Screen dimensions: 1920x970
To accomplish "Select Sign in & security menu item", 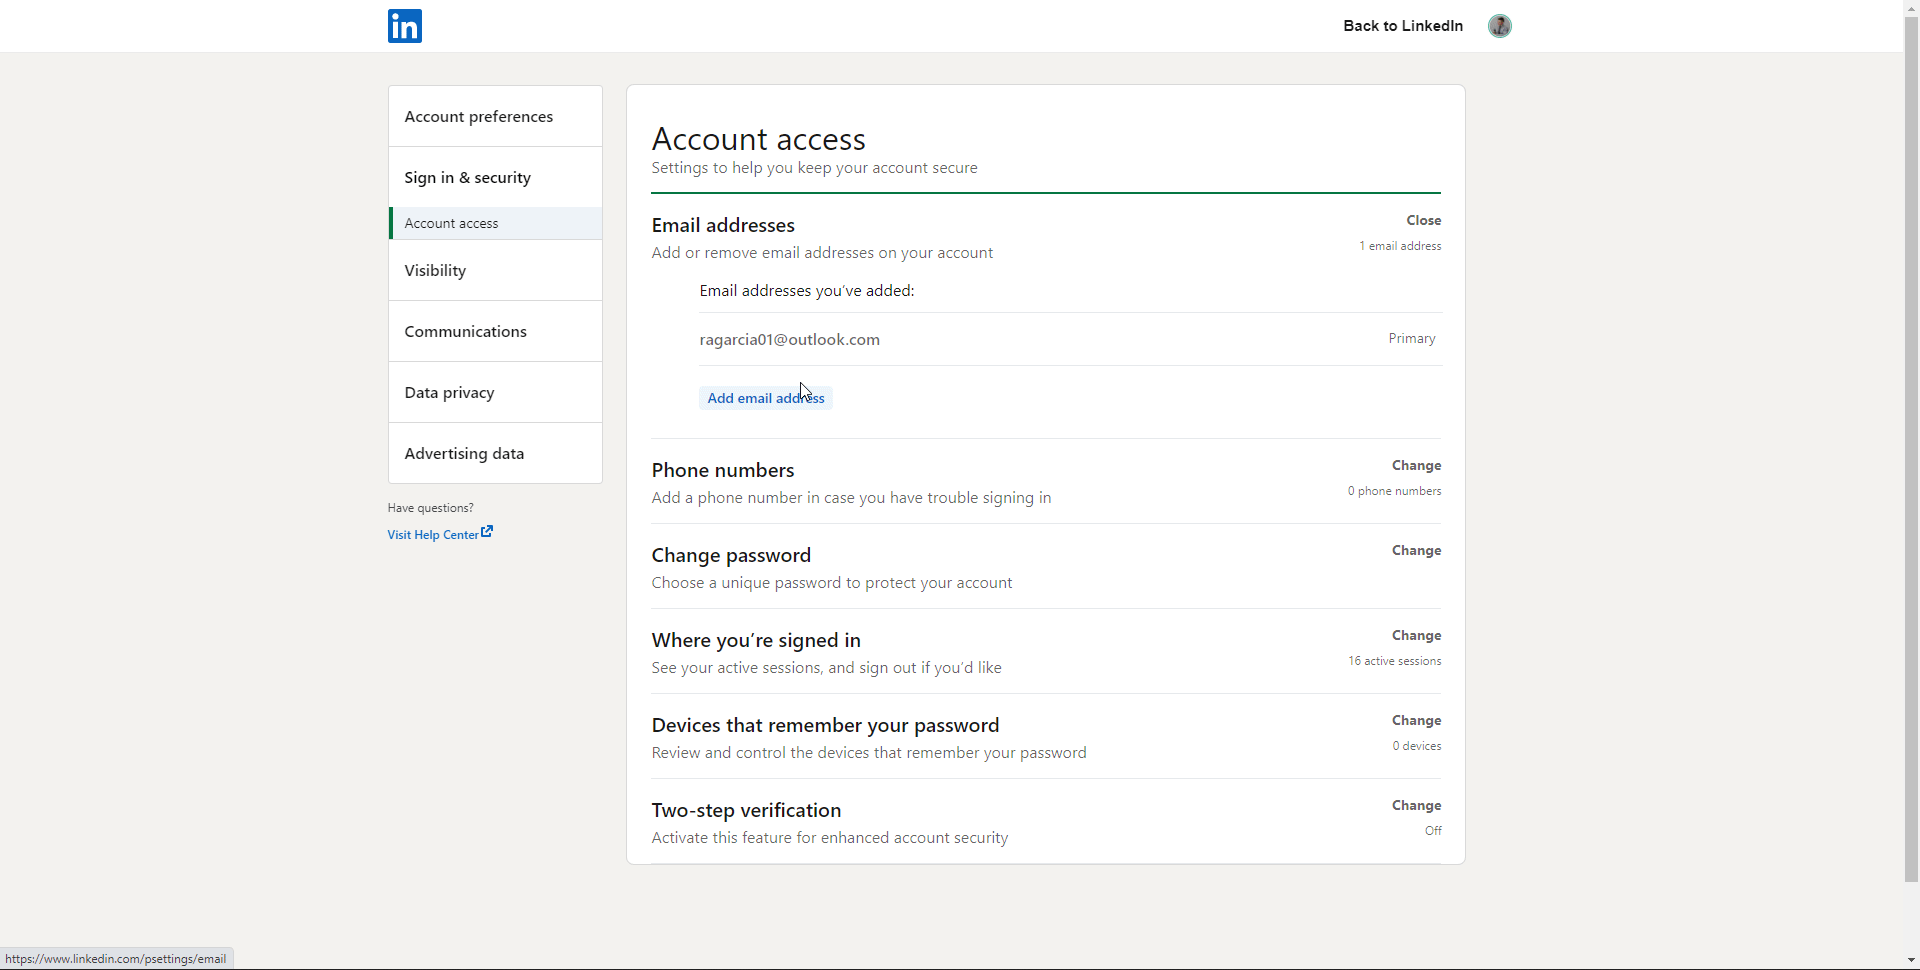I will point(467,178).
